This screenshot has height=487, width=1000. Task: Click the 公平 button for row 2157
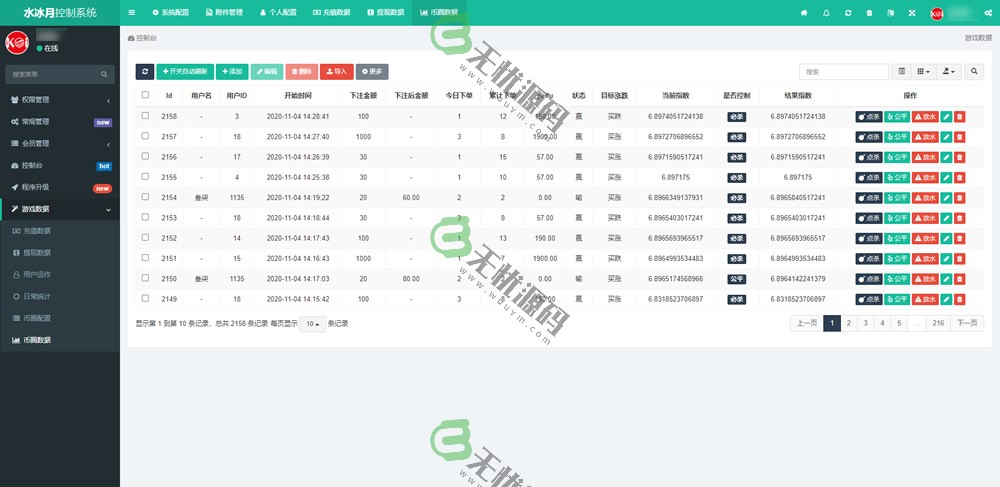(897, 137)
